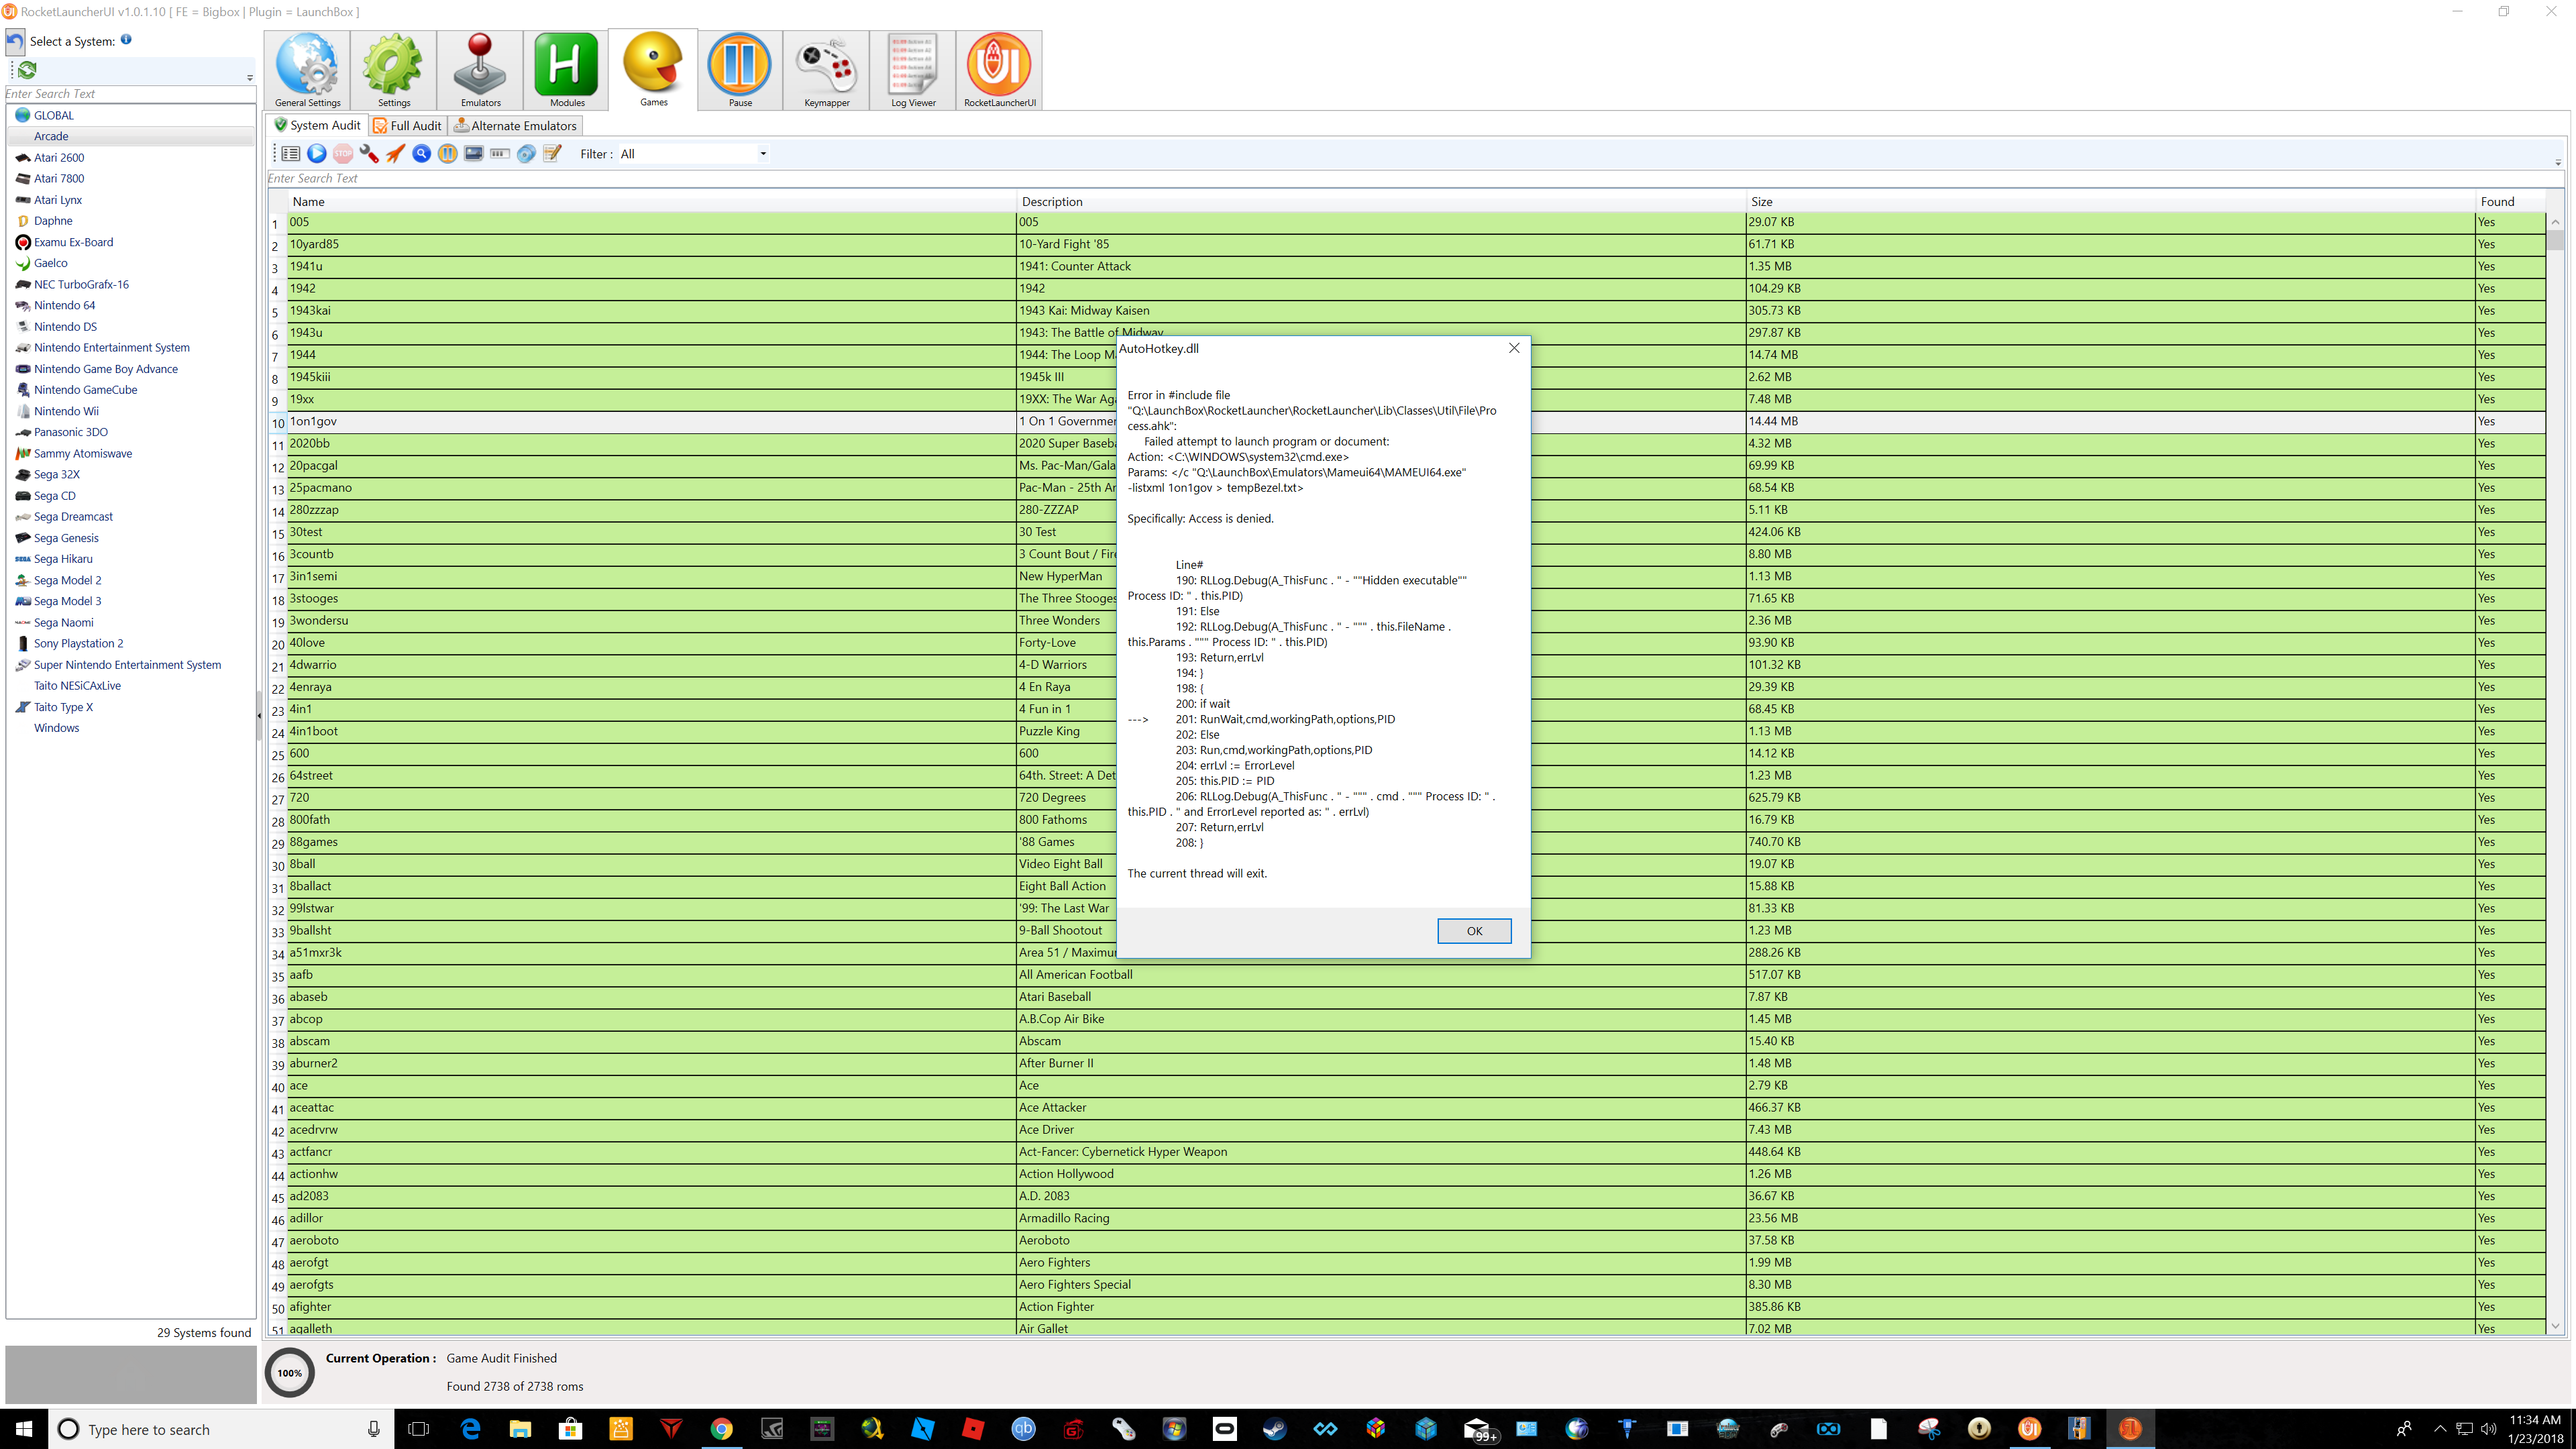Click the orange pause icon in audit toolbar
The height and width of the screenshot is (1449, 2576).
click(447, 153)
